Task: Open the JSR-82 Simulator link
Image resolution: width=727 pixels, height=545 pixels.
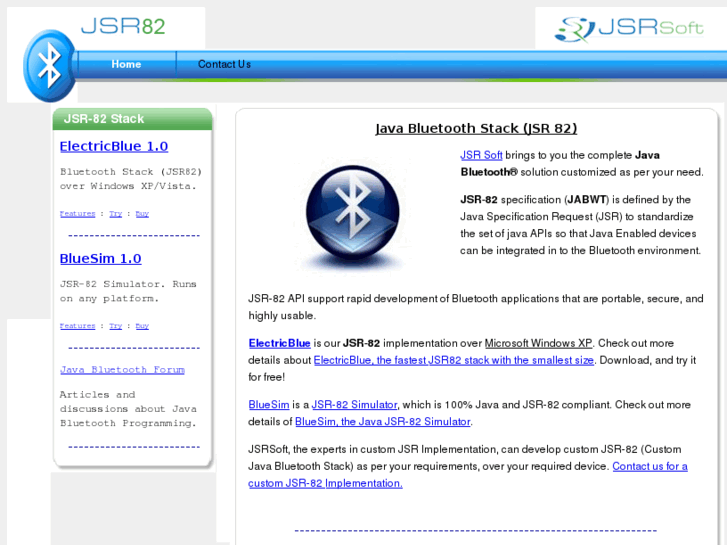Action: (x=354, y=404)
